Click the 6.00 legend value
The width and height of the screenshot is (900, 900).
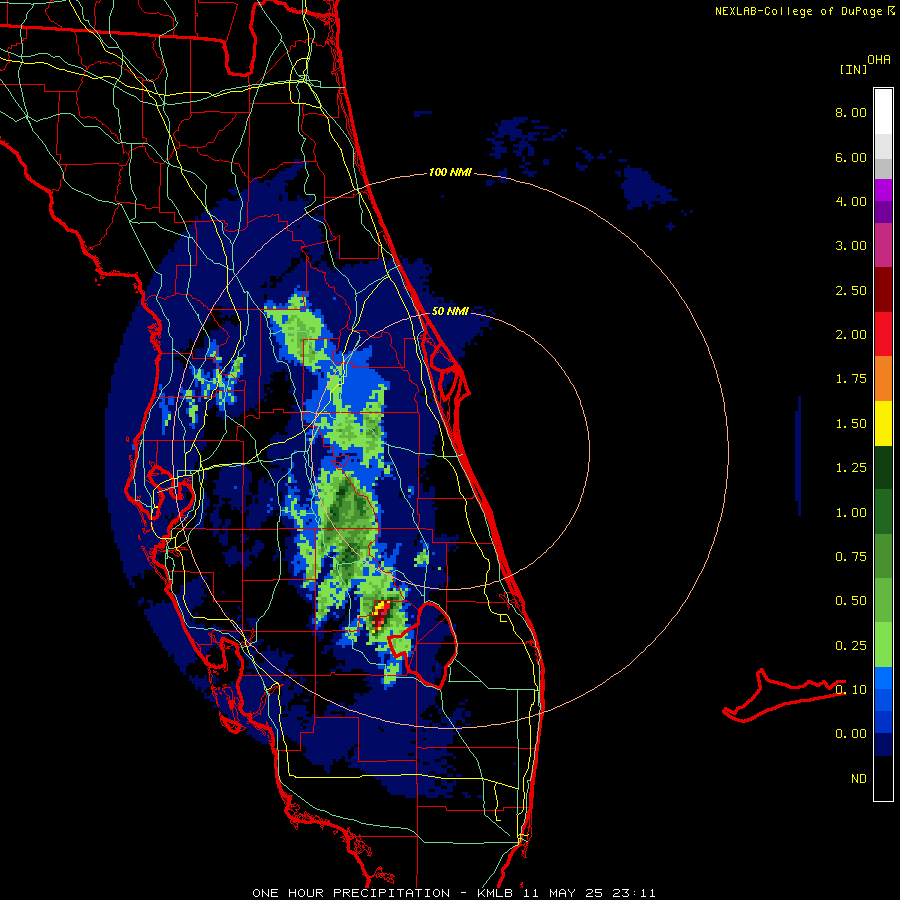coord(851,157)
